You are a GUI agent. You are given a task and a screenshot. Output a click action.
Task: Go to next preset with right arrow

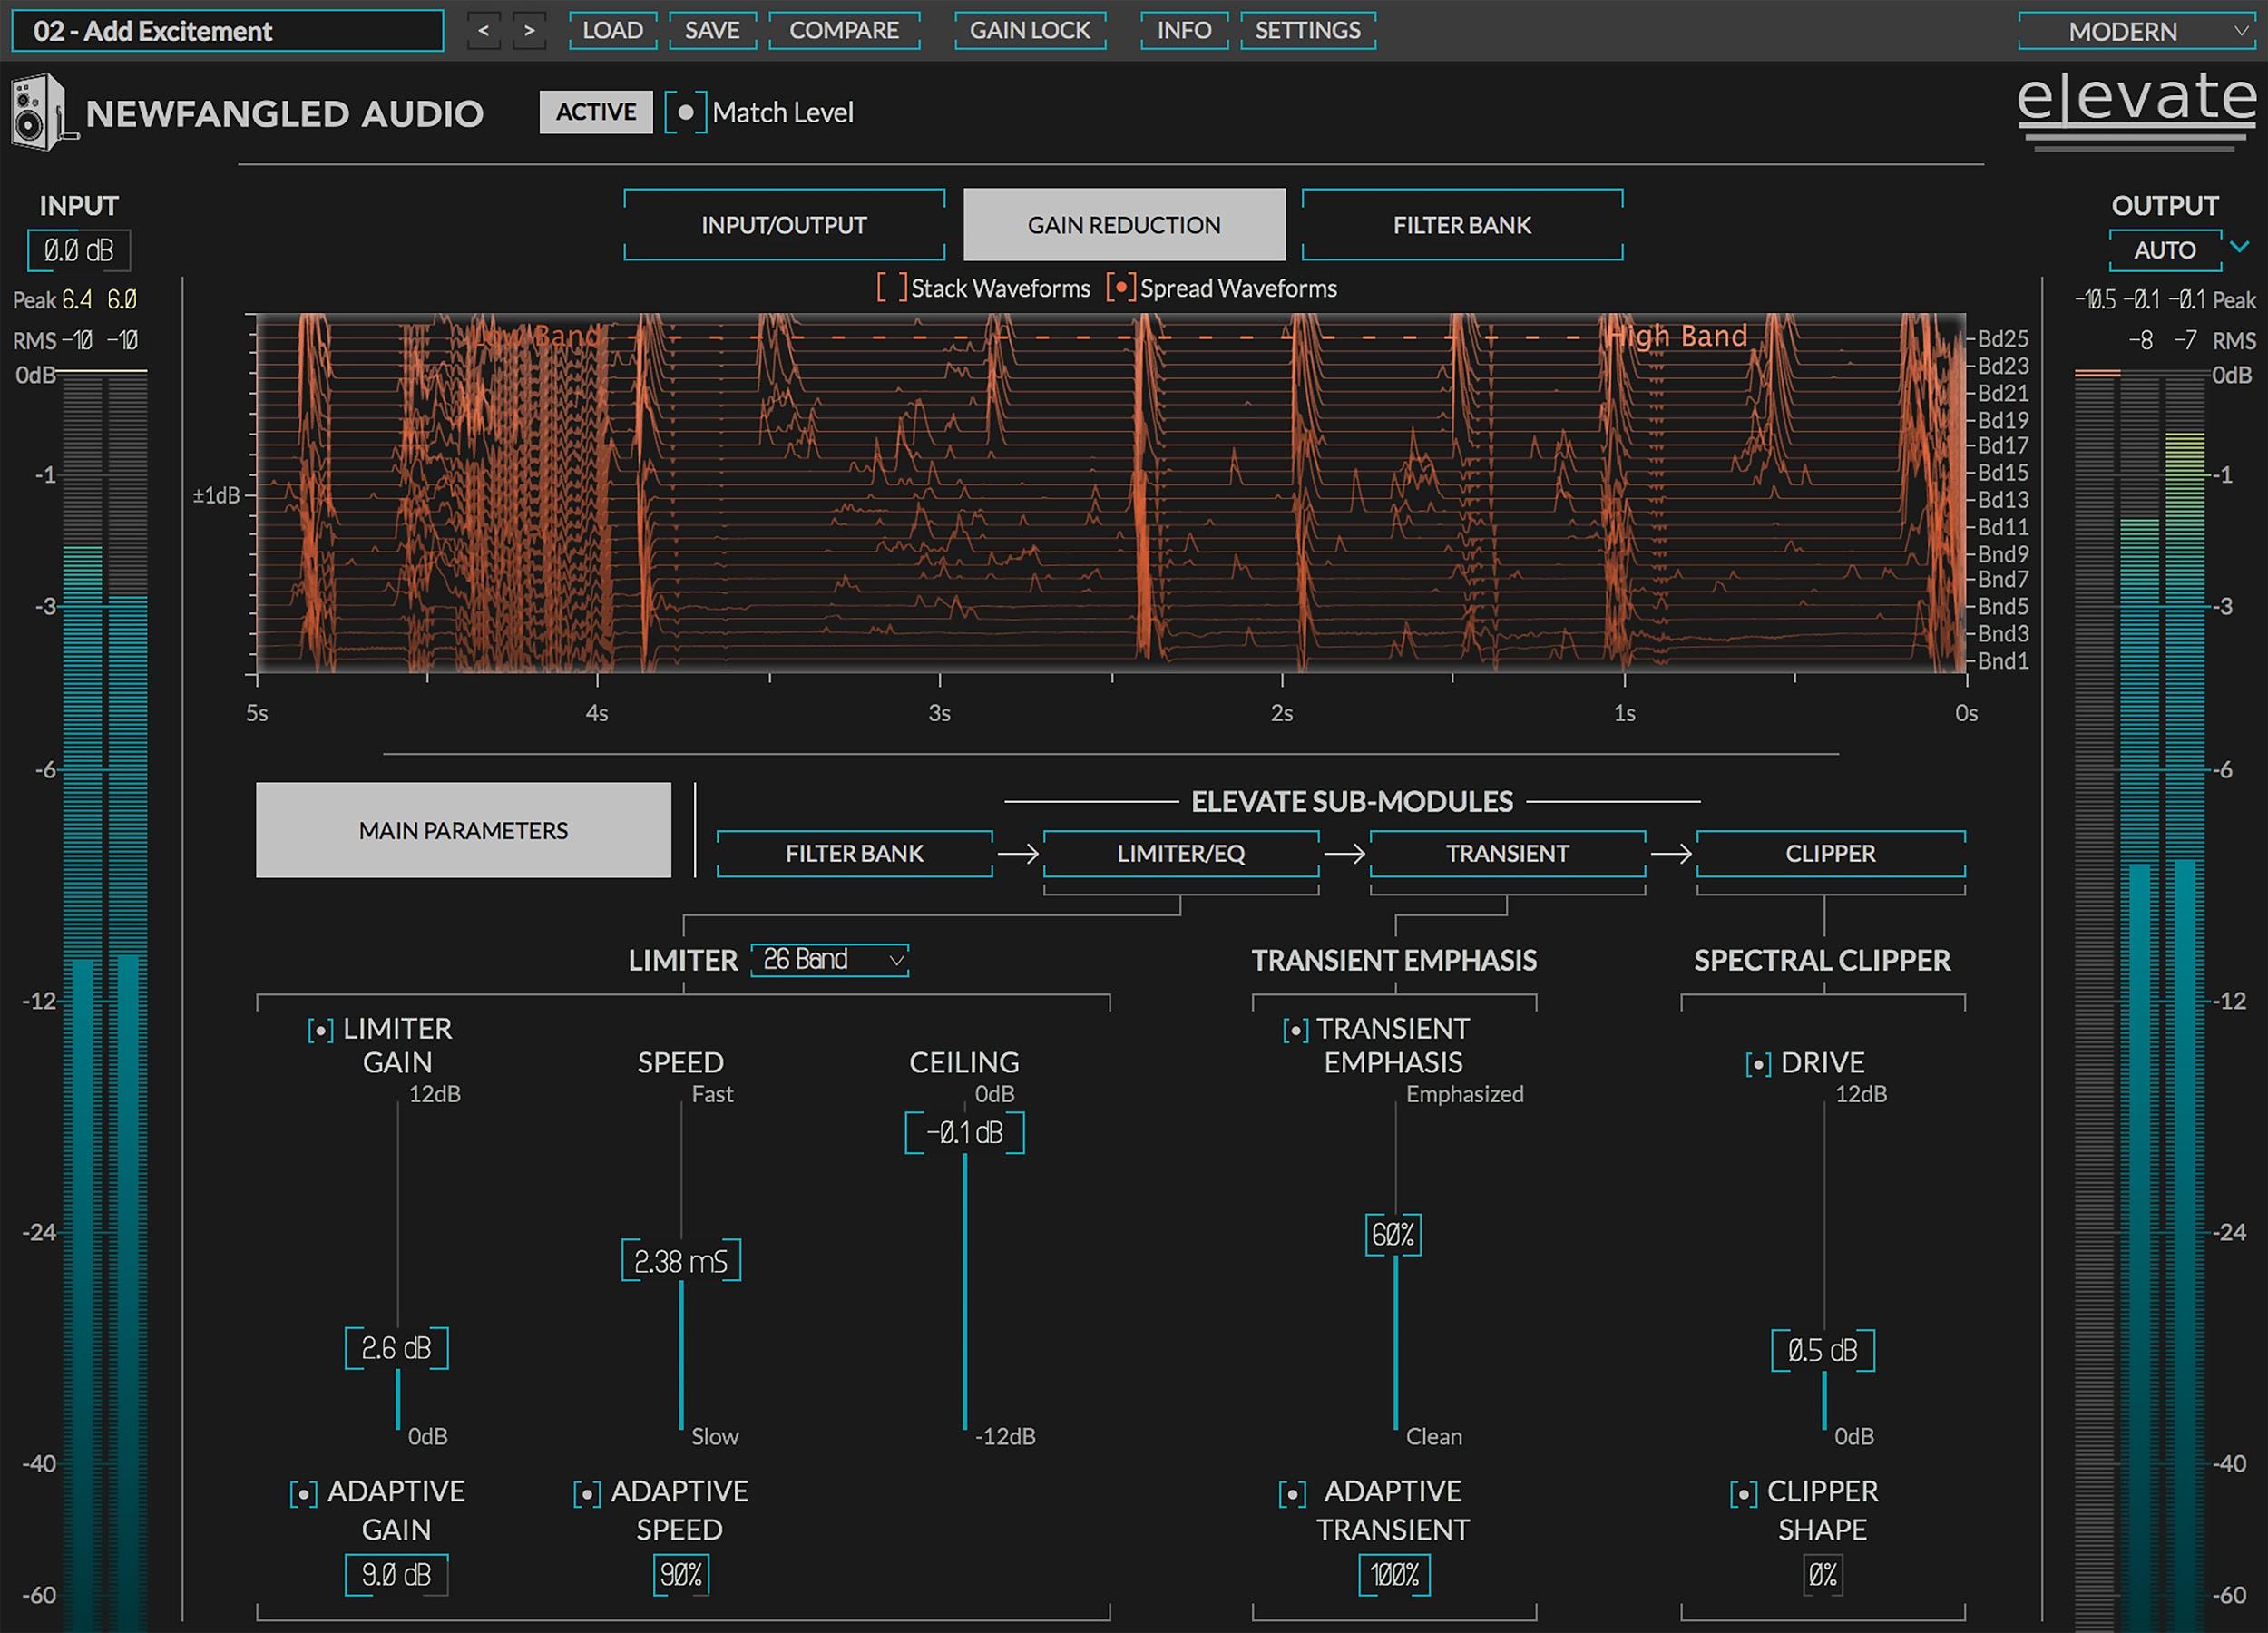529,31
